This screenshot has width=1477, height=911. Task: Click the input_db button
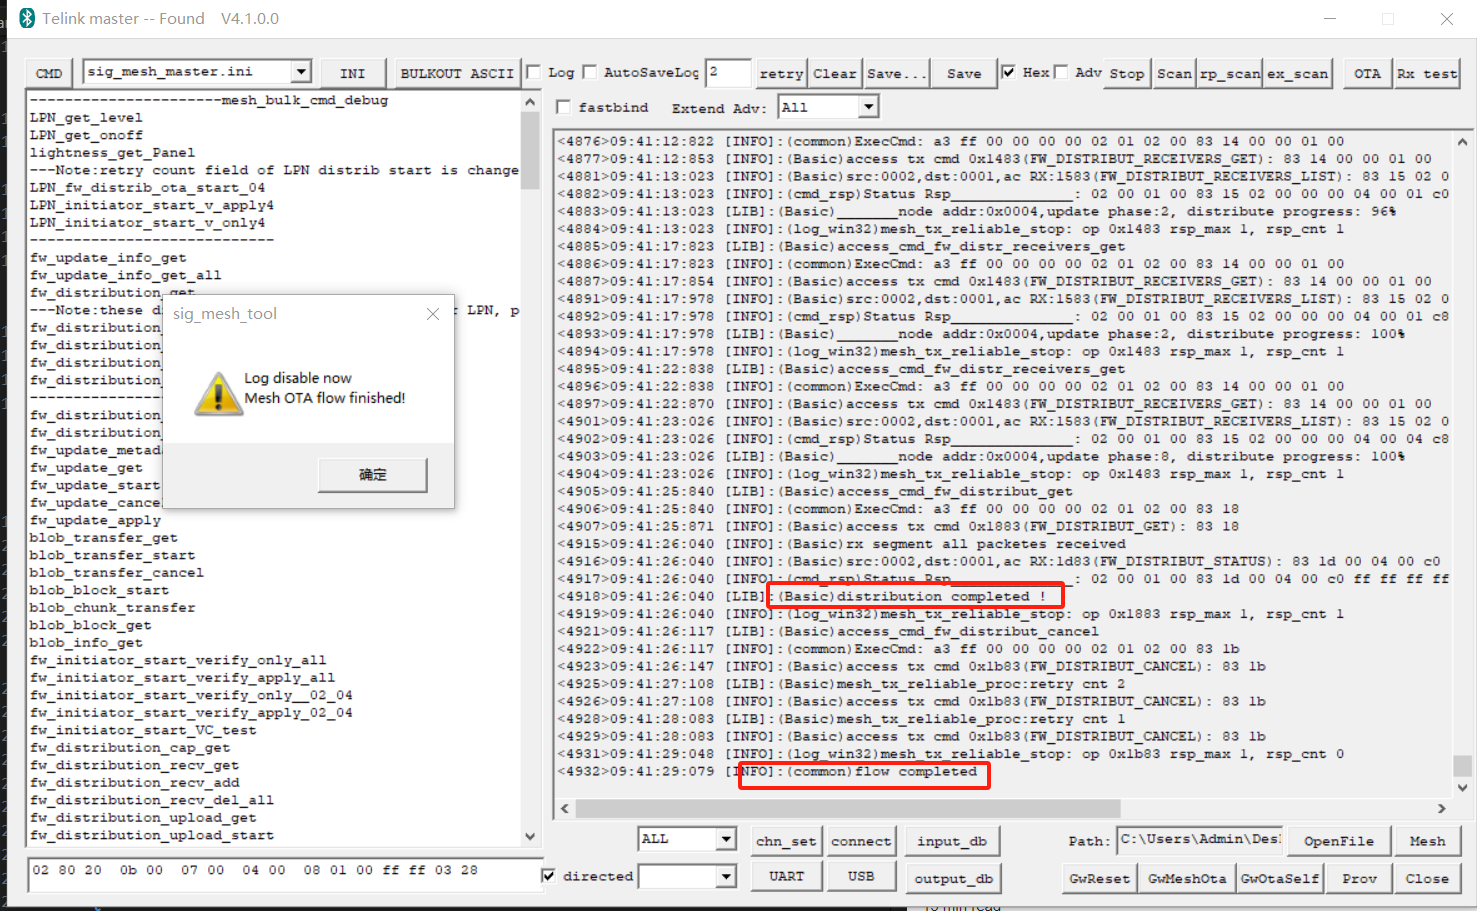pyautogui.click(x=952, y=841)
